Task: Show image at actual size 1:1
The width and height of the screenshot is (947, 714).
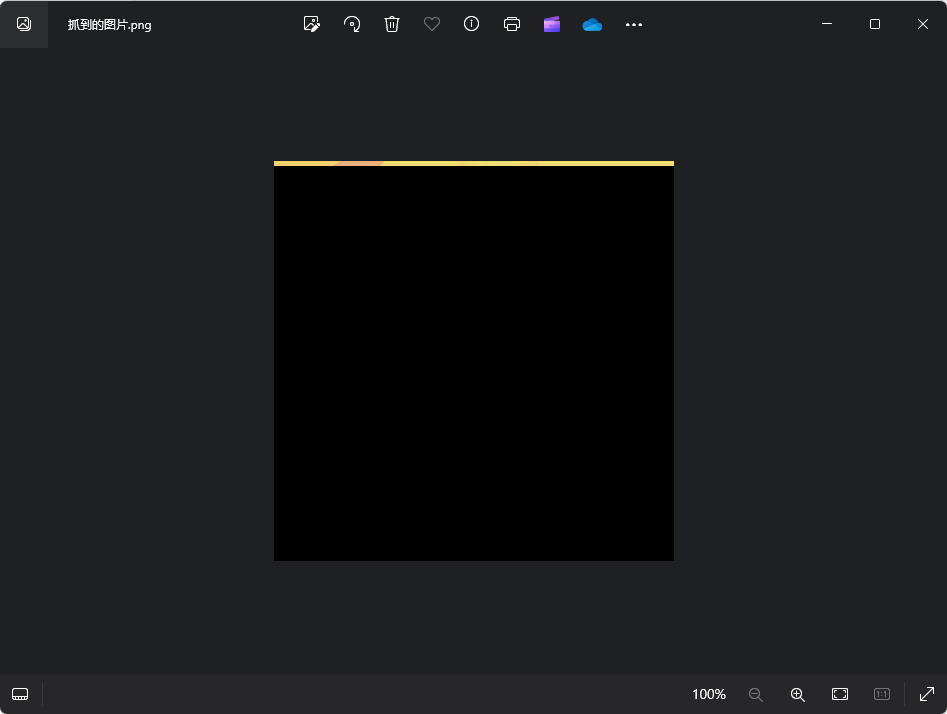Action: coord(882,694)
